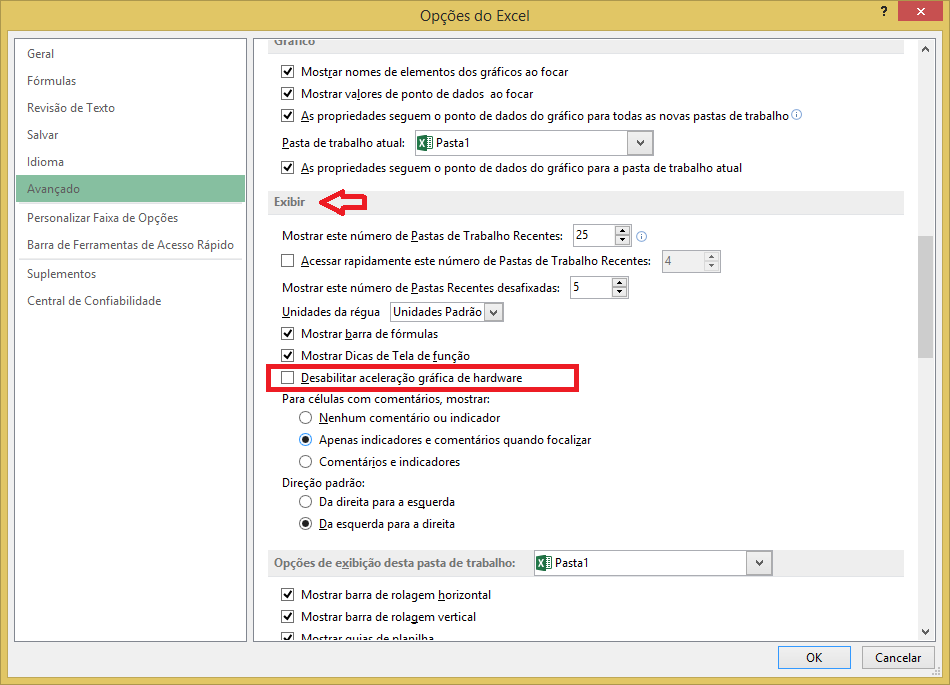950x685 pixels.
Task: Open the Unidades da régua dropdown
Action: pyautogui.click(x=493, y=312)
